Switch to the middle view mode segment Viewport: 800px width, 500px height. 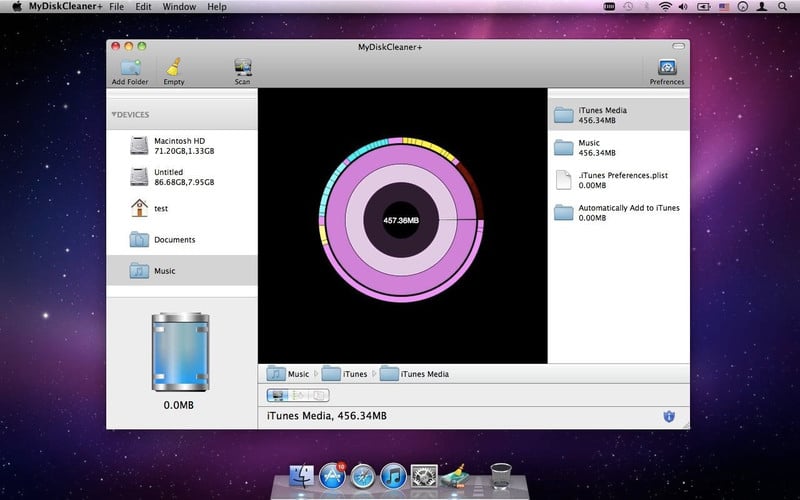click(298, 395)
